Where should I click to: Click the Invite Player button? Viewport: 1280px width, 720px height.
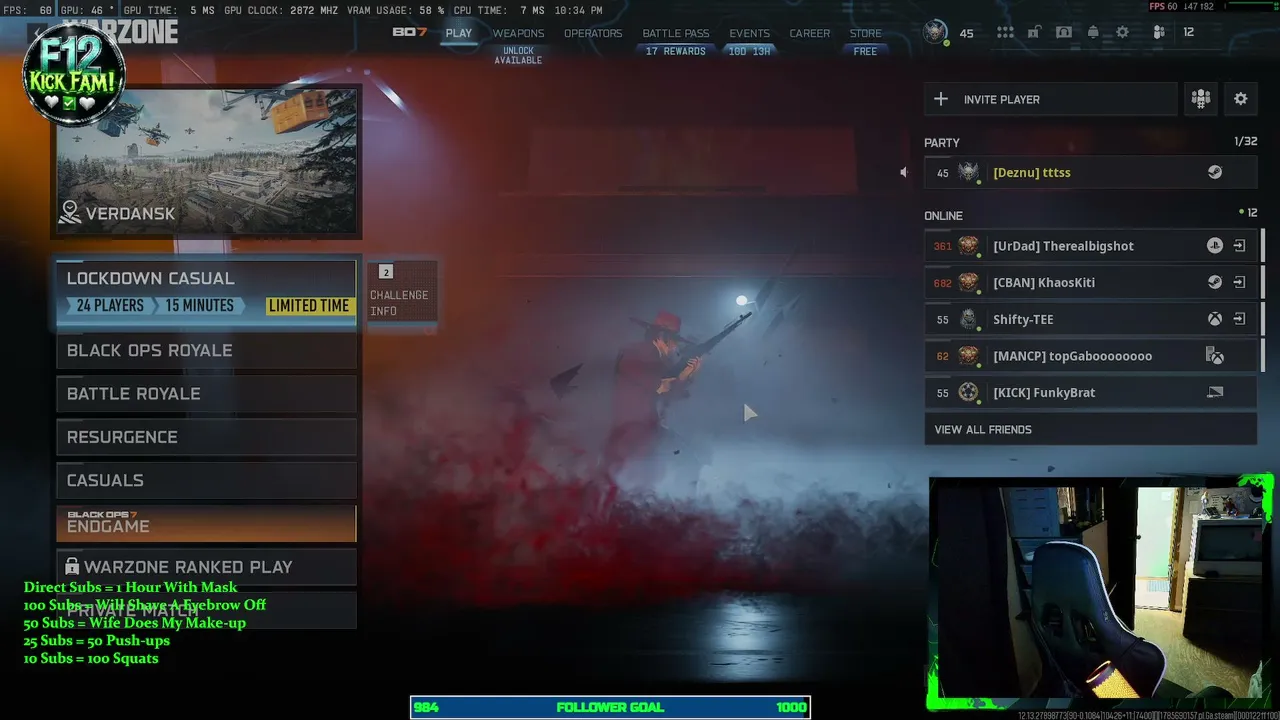(1050, 99)
